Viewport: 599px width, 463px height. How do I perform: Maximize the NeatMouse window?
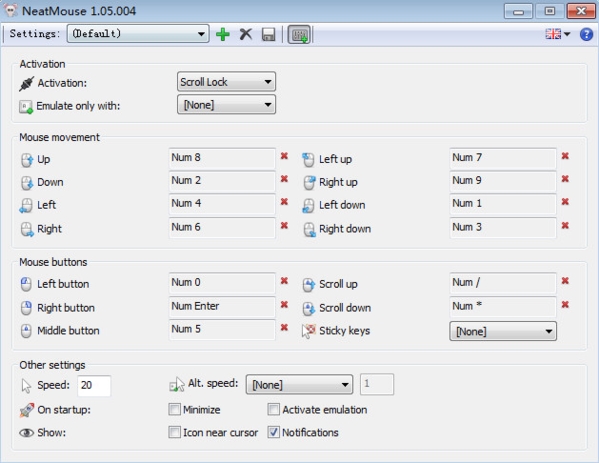pos(549,11)
